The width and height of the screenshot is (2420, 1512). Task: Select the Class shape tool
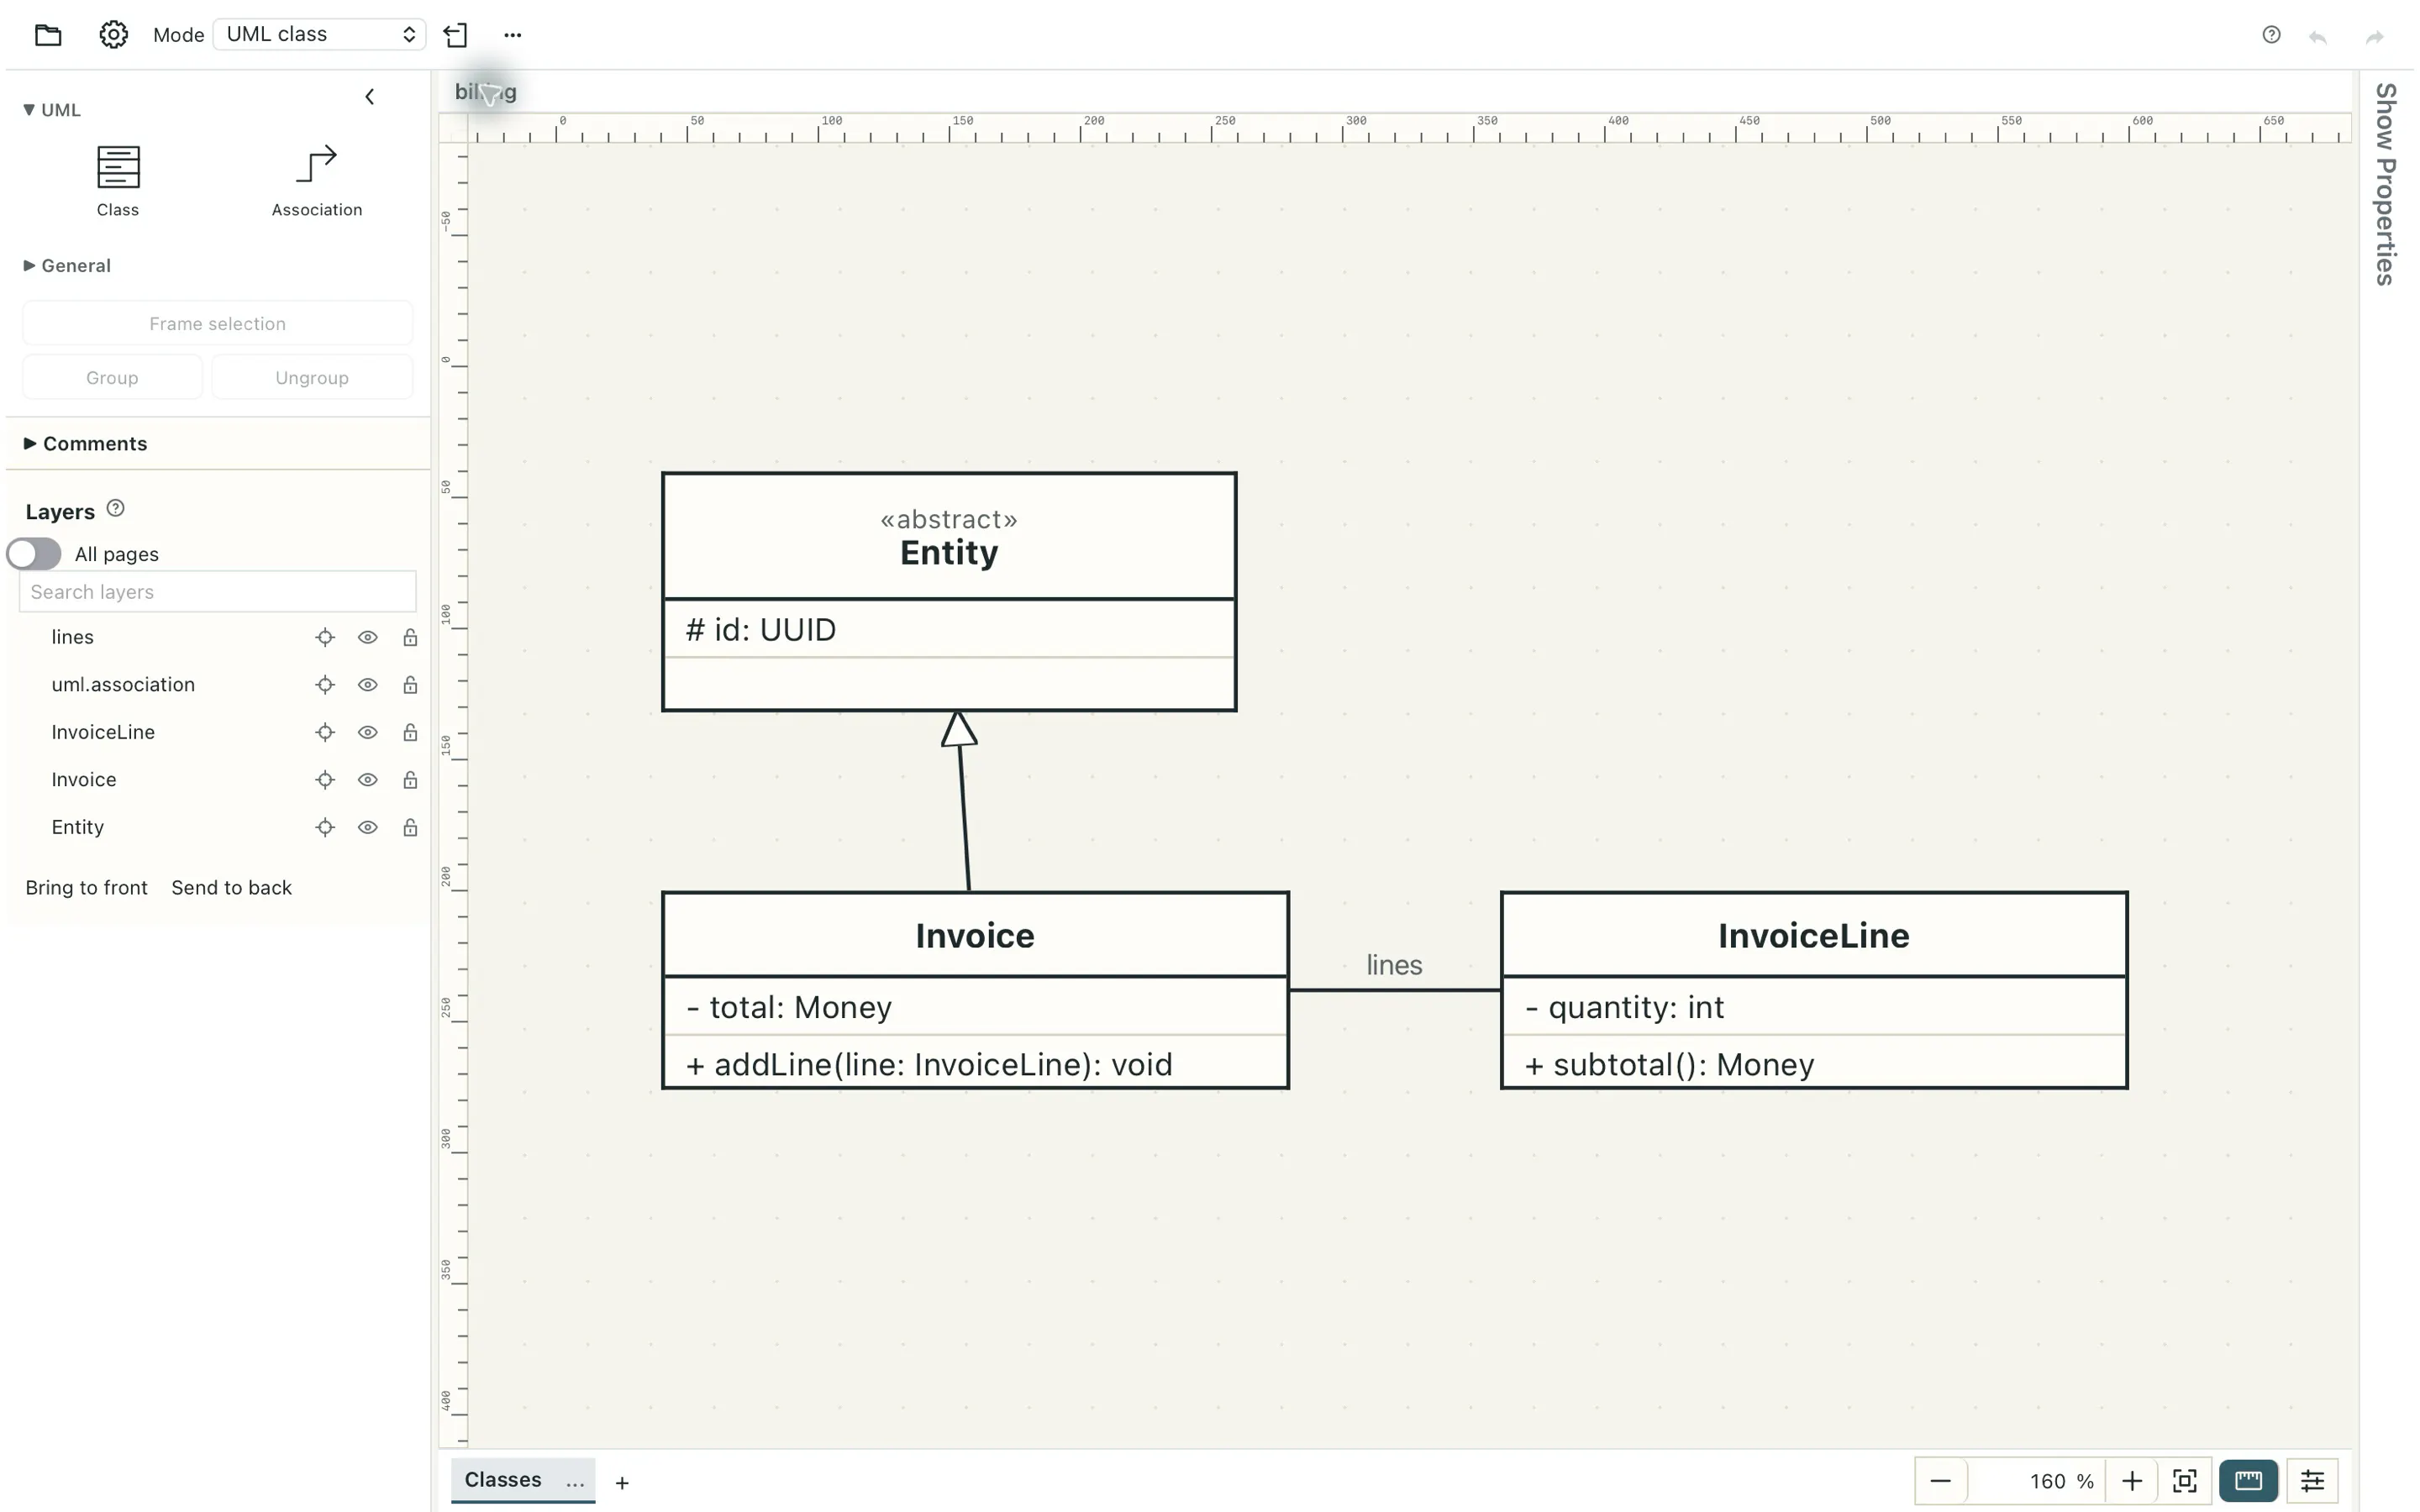(118, 181)
